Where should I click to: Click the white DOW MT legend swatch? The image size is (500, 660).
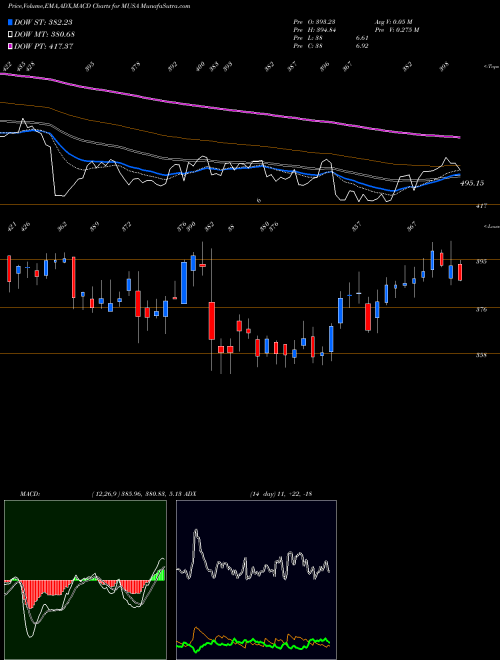tap(10, 35)
